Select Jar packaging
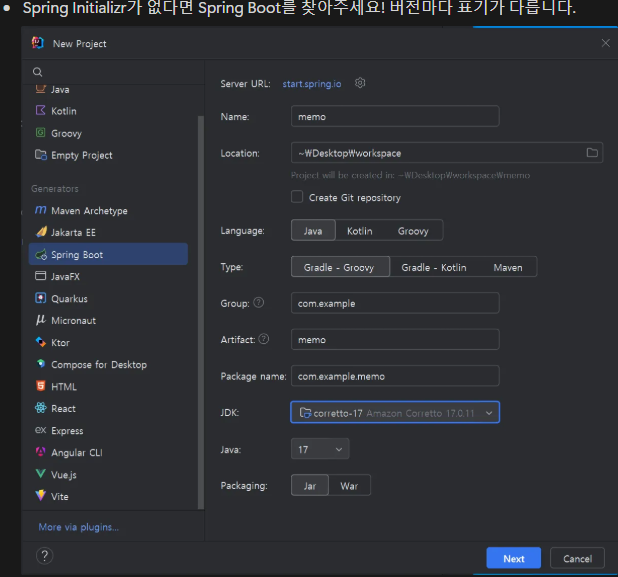The width and height of the screenshot is (618, 577). [310, 486]
